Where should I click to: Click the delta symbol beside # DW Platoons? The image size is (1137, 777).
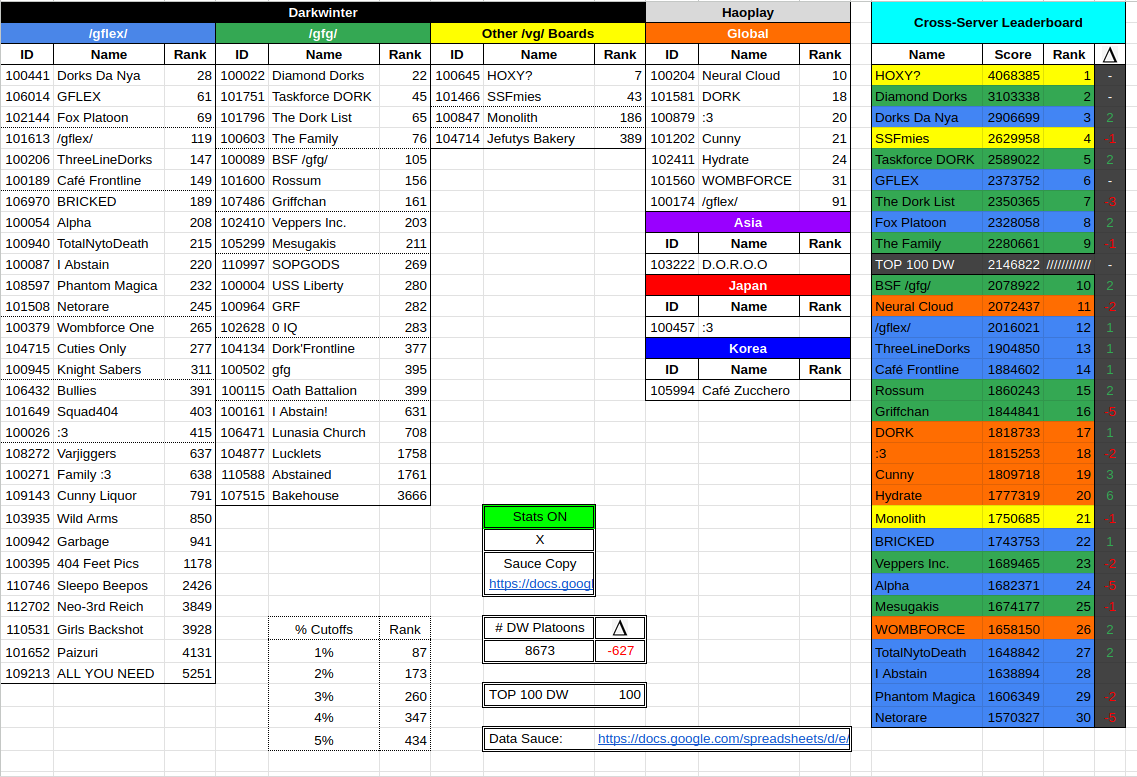pos(620,628)
